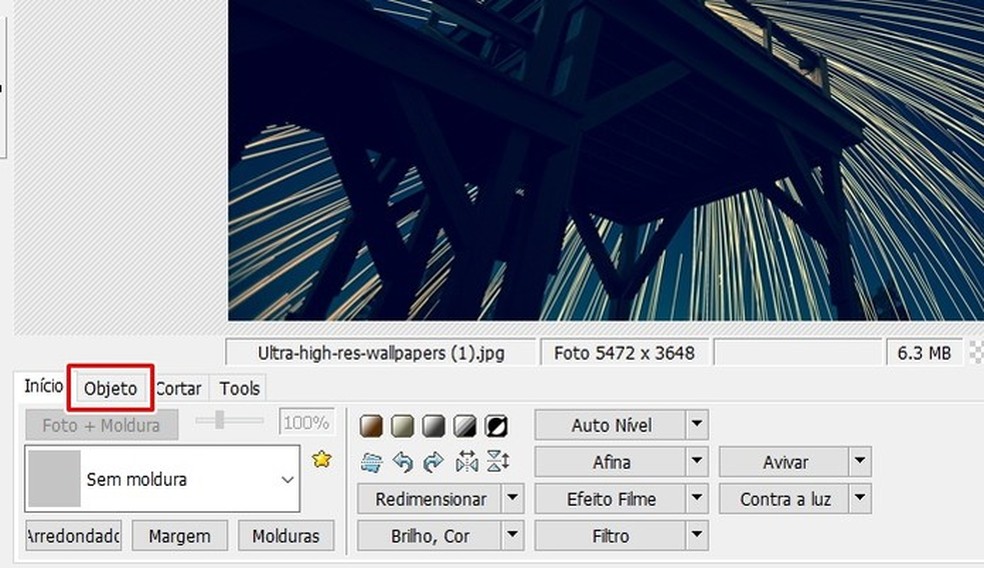Image resolution: width=984 pixels, height=568 pixels.
Task: Rotate the photo right 90 degrees
Action: point(434,463)
